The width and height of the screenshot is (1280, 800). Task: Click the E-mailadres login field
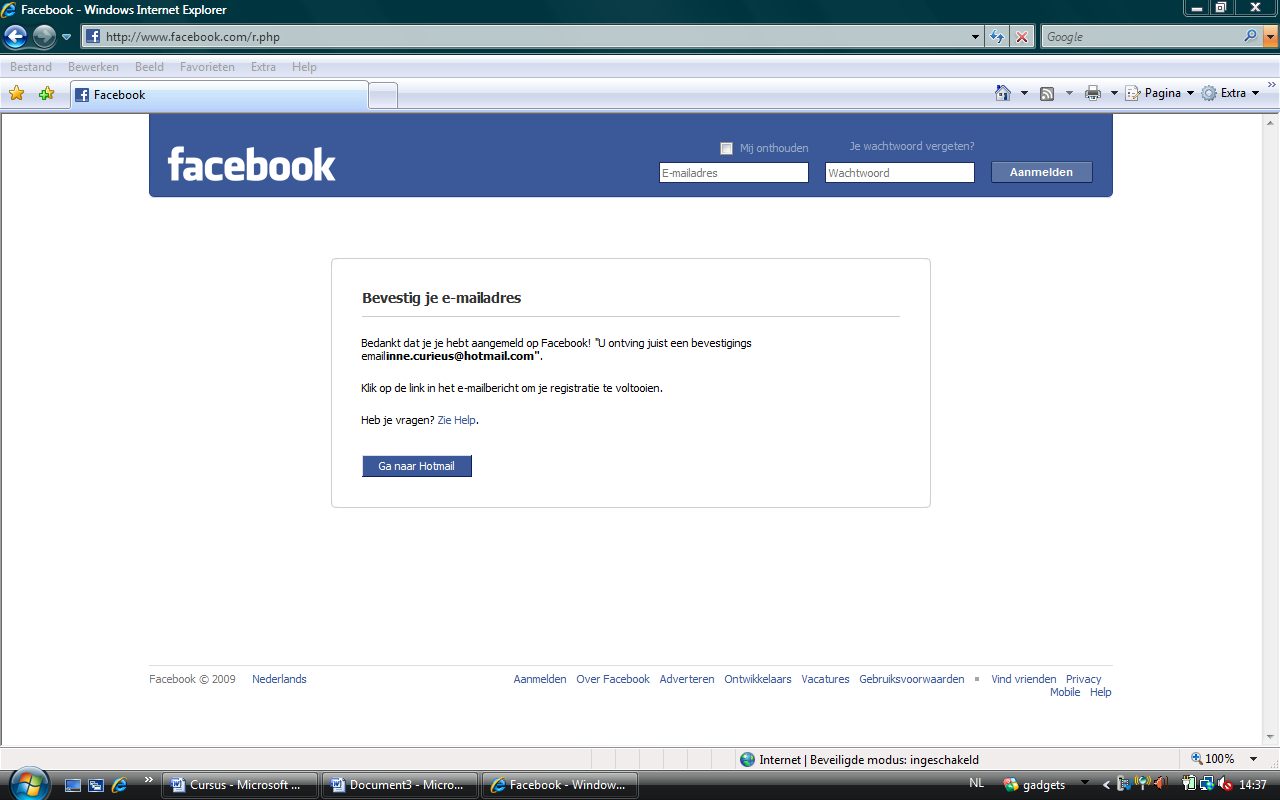pos(734,173)
